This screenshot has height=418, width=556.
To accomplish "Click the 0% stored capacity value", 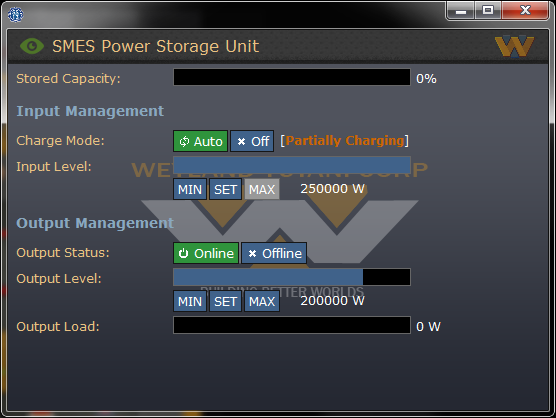I will pos(426,79).
